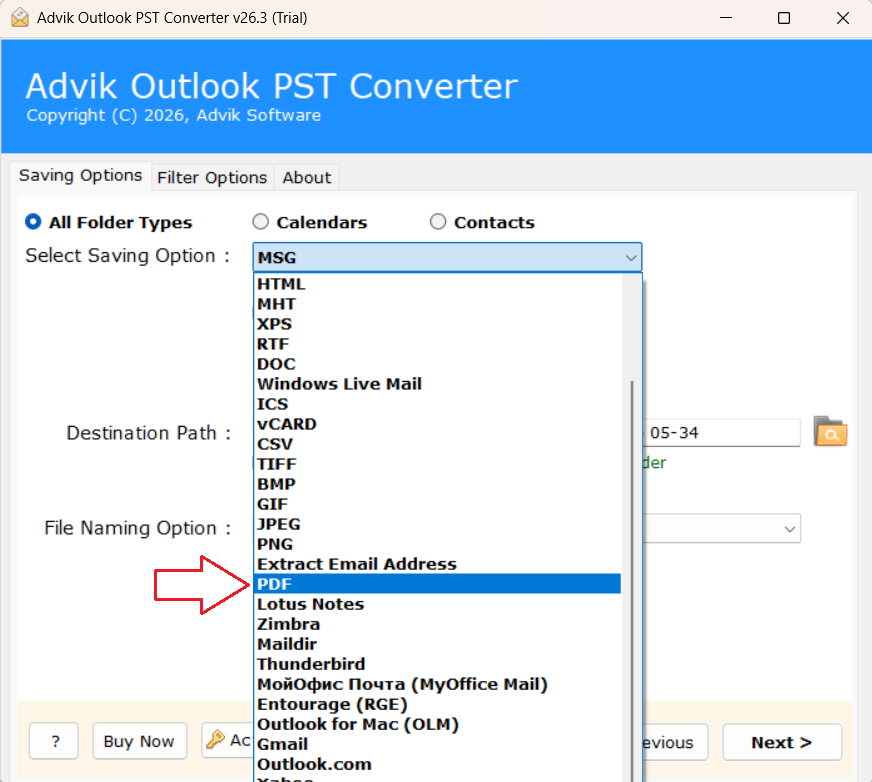Select JPEG as saving format

[437, 524]
